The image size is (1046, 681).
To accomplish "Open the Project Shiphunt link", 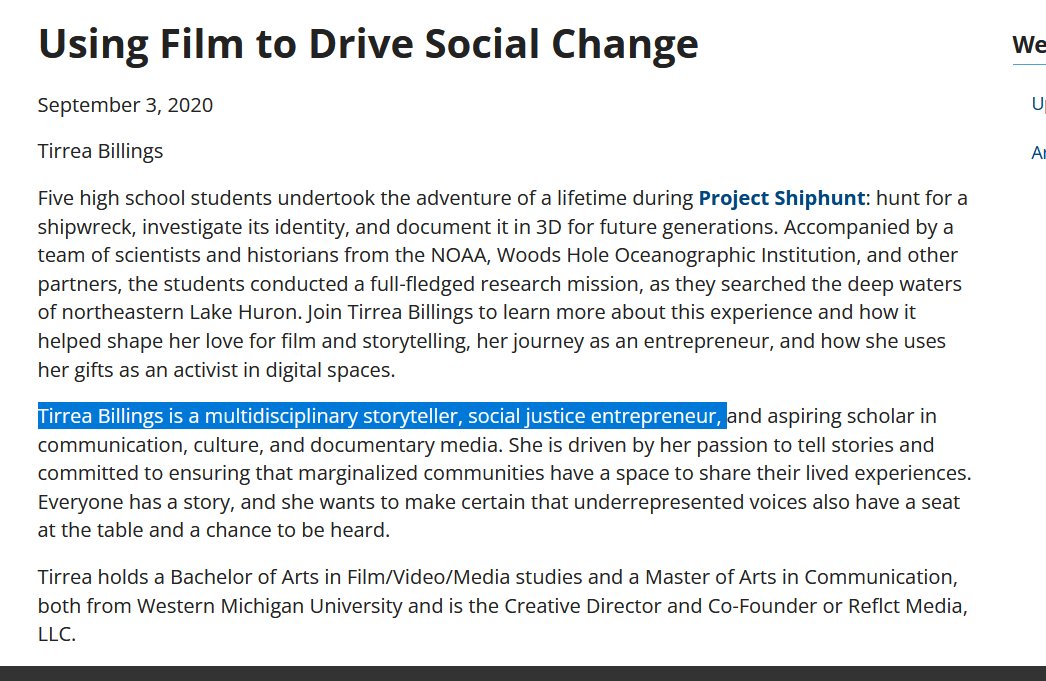I will [781, 198].
